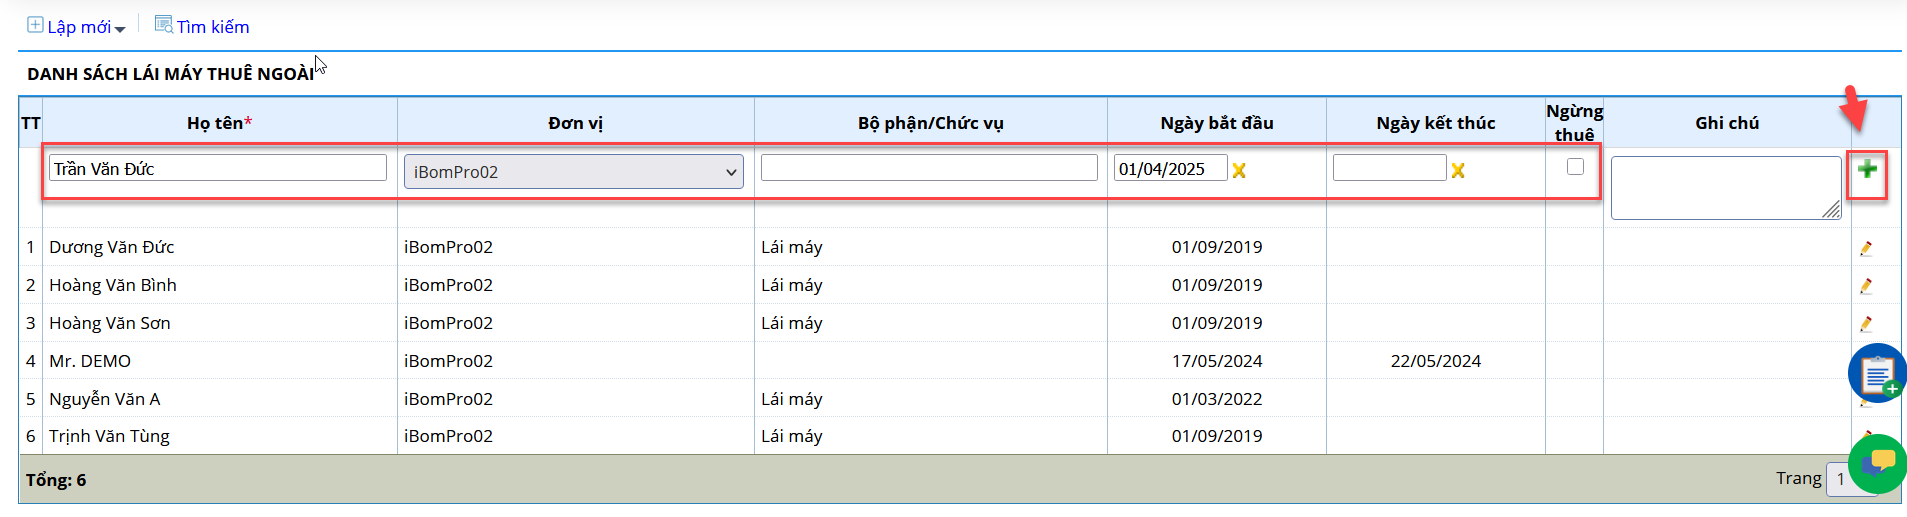This screenshot has height=517, width=1907.
Task: Click the Bộ phận/Chức vụ input field
Action: point(929,168)
